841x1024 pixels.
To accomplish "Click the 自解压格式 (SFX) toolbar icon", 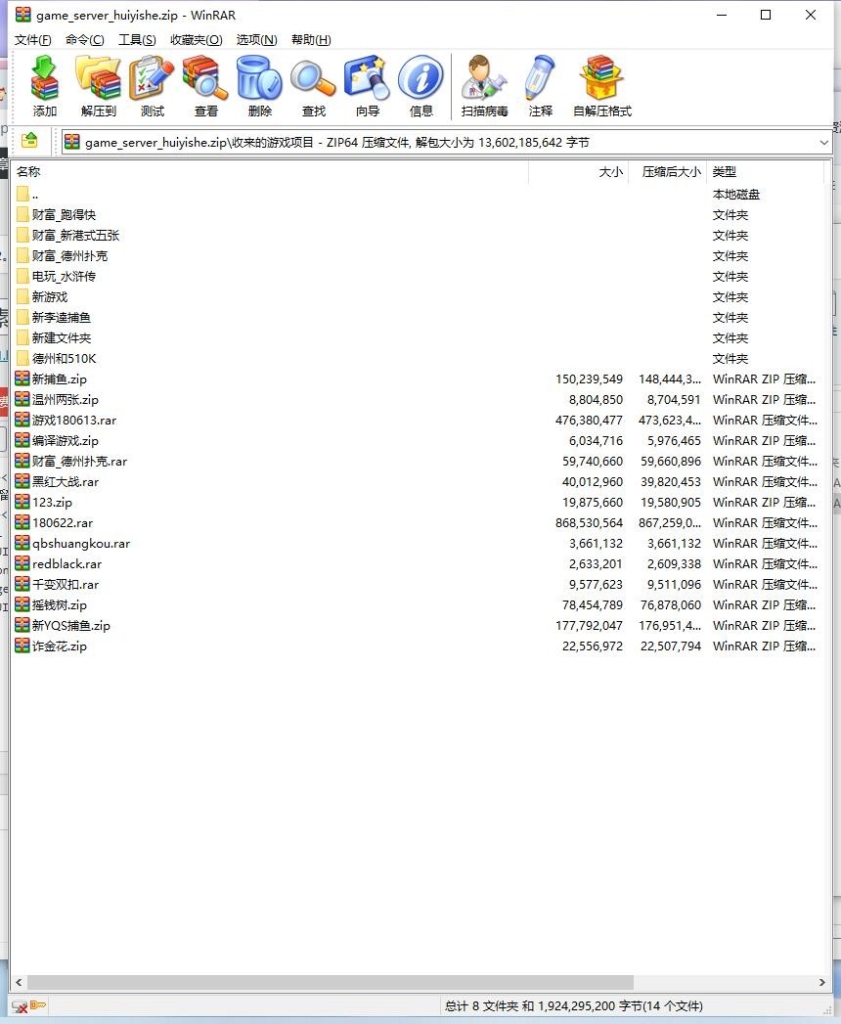I will [602, 86].
